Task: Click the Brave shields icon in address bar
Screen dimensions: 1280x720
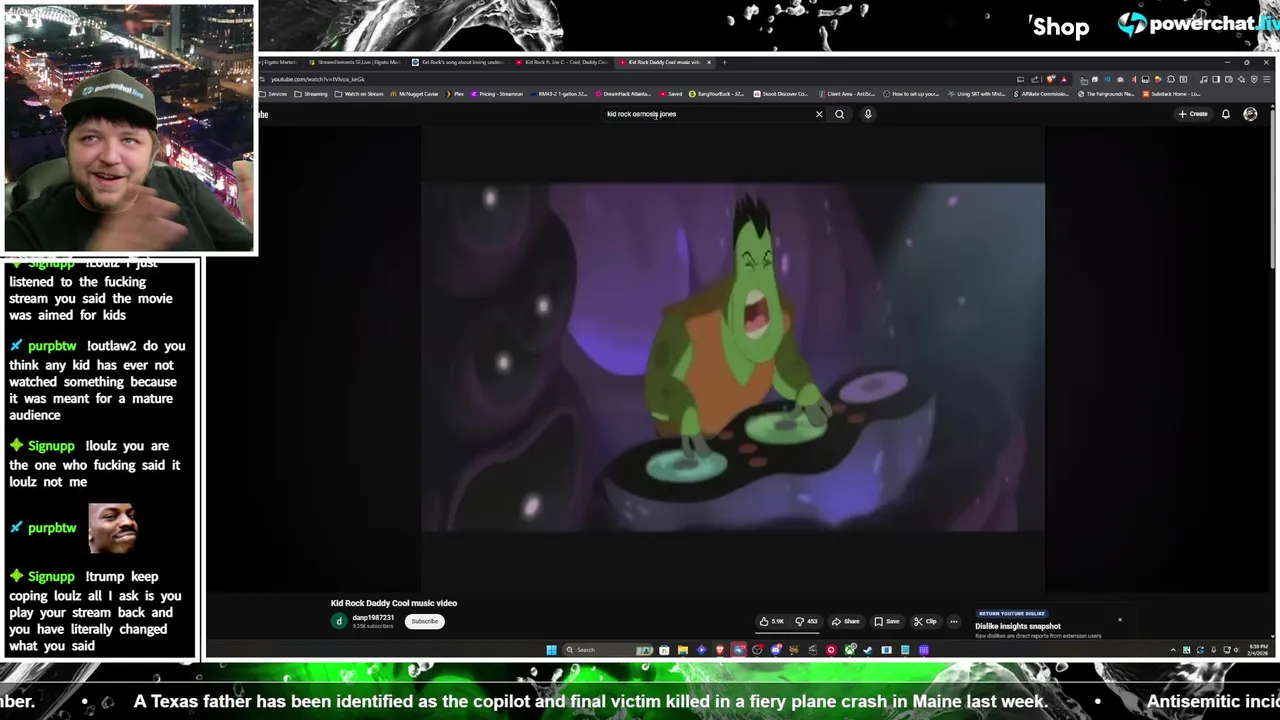Action: point(1050,79)
